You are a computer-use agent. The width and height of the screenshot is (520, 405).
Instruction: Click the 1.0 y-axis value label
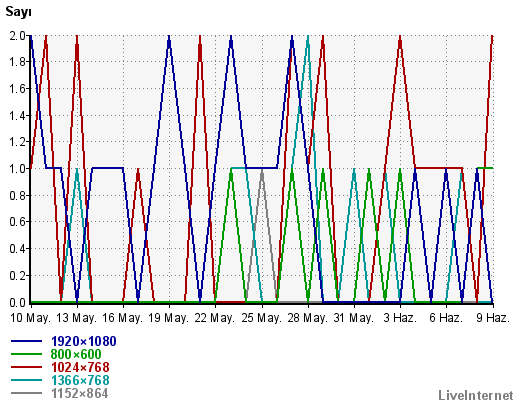[x=18, y=169]
